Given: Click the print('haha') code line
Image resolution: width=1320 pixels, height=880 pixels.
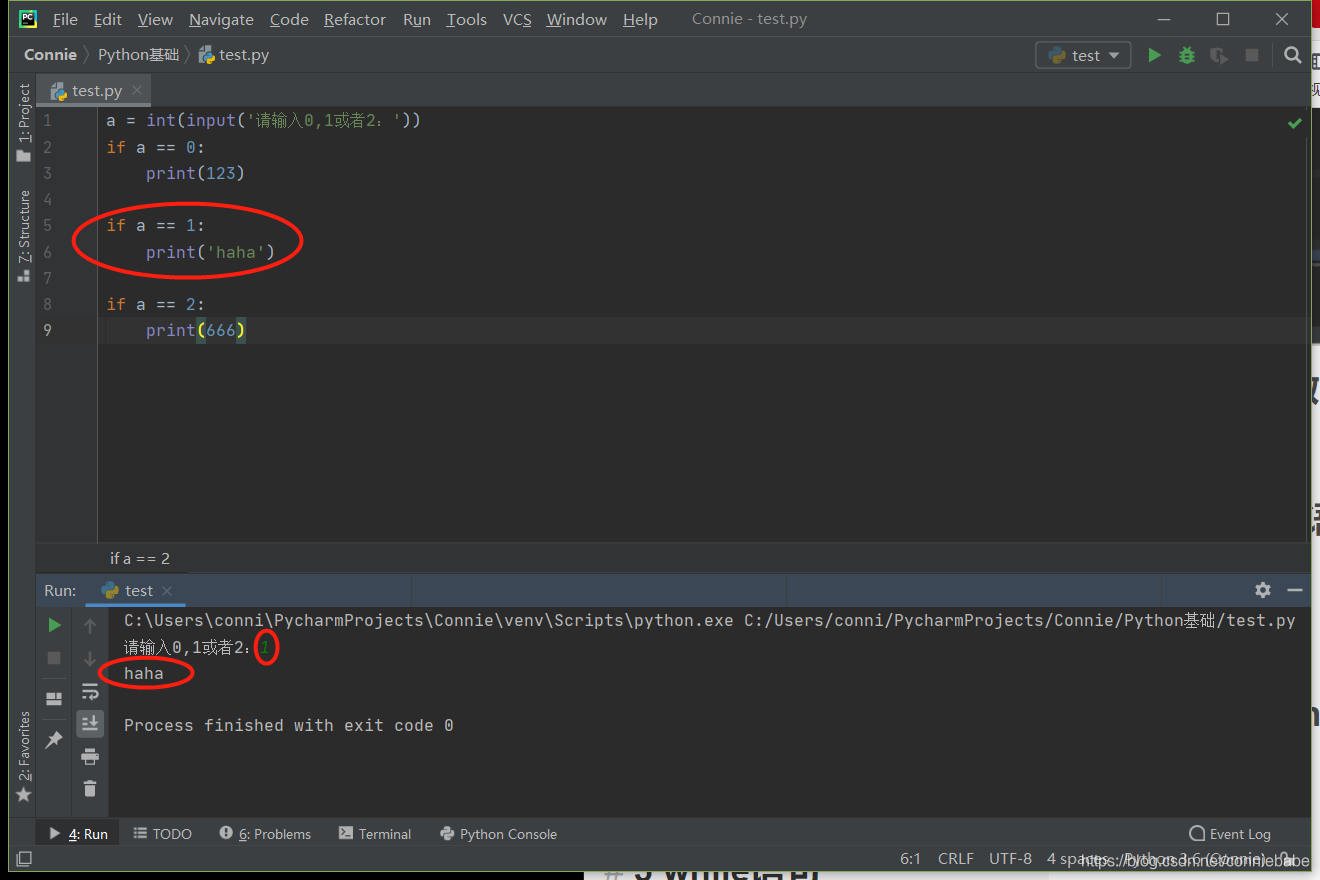Looking at the screenshot, I should (210, 252).
